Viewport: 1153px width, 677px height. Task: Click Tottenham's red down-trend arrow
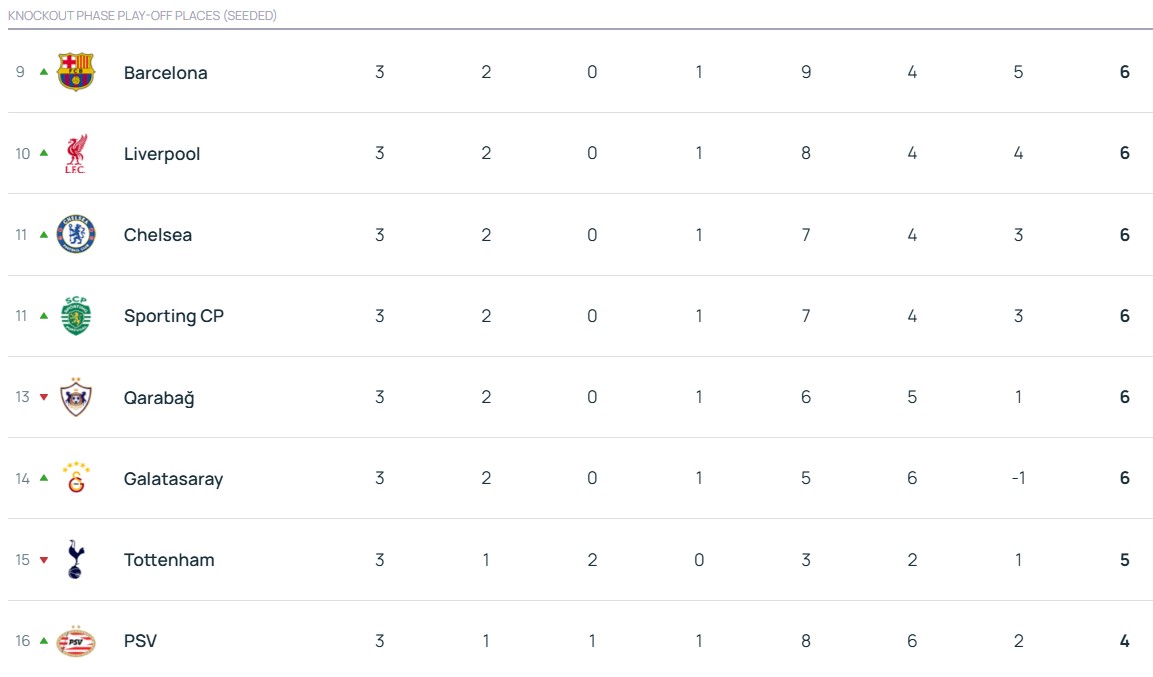[43, 560]
